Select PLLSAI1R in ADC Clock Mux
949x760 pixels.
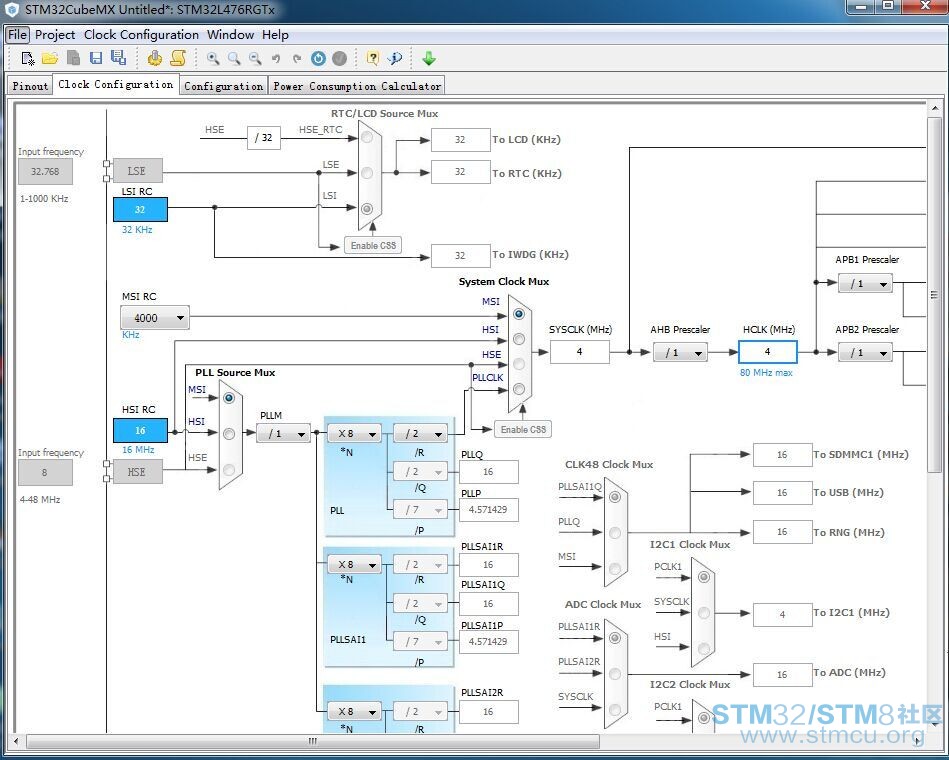tap(615, 638)
